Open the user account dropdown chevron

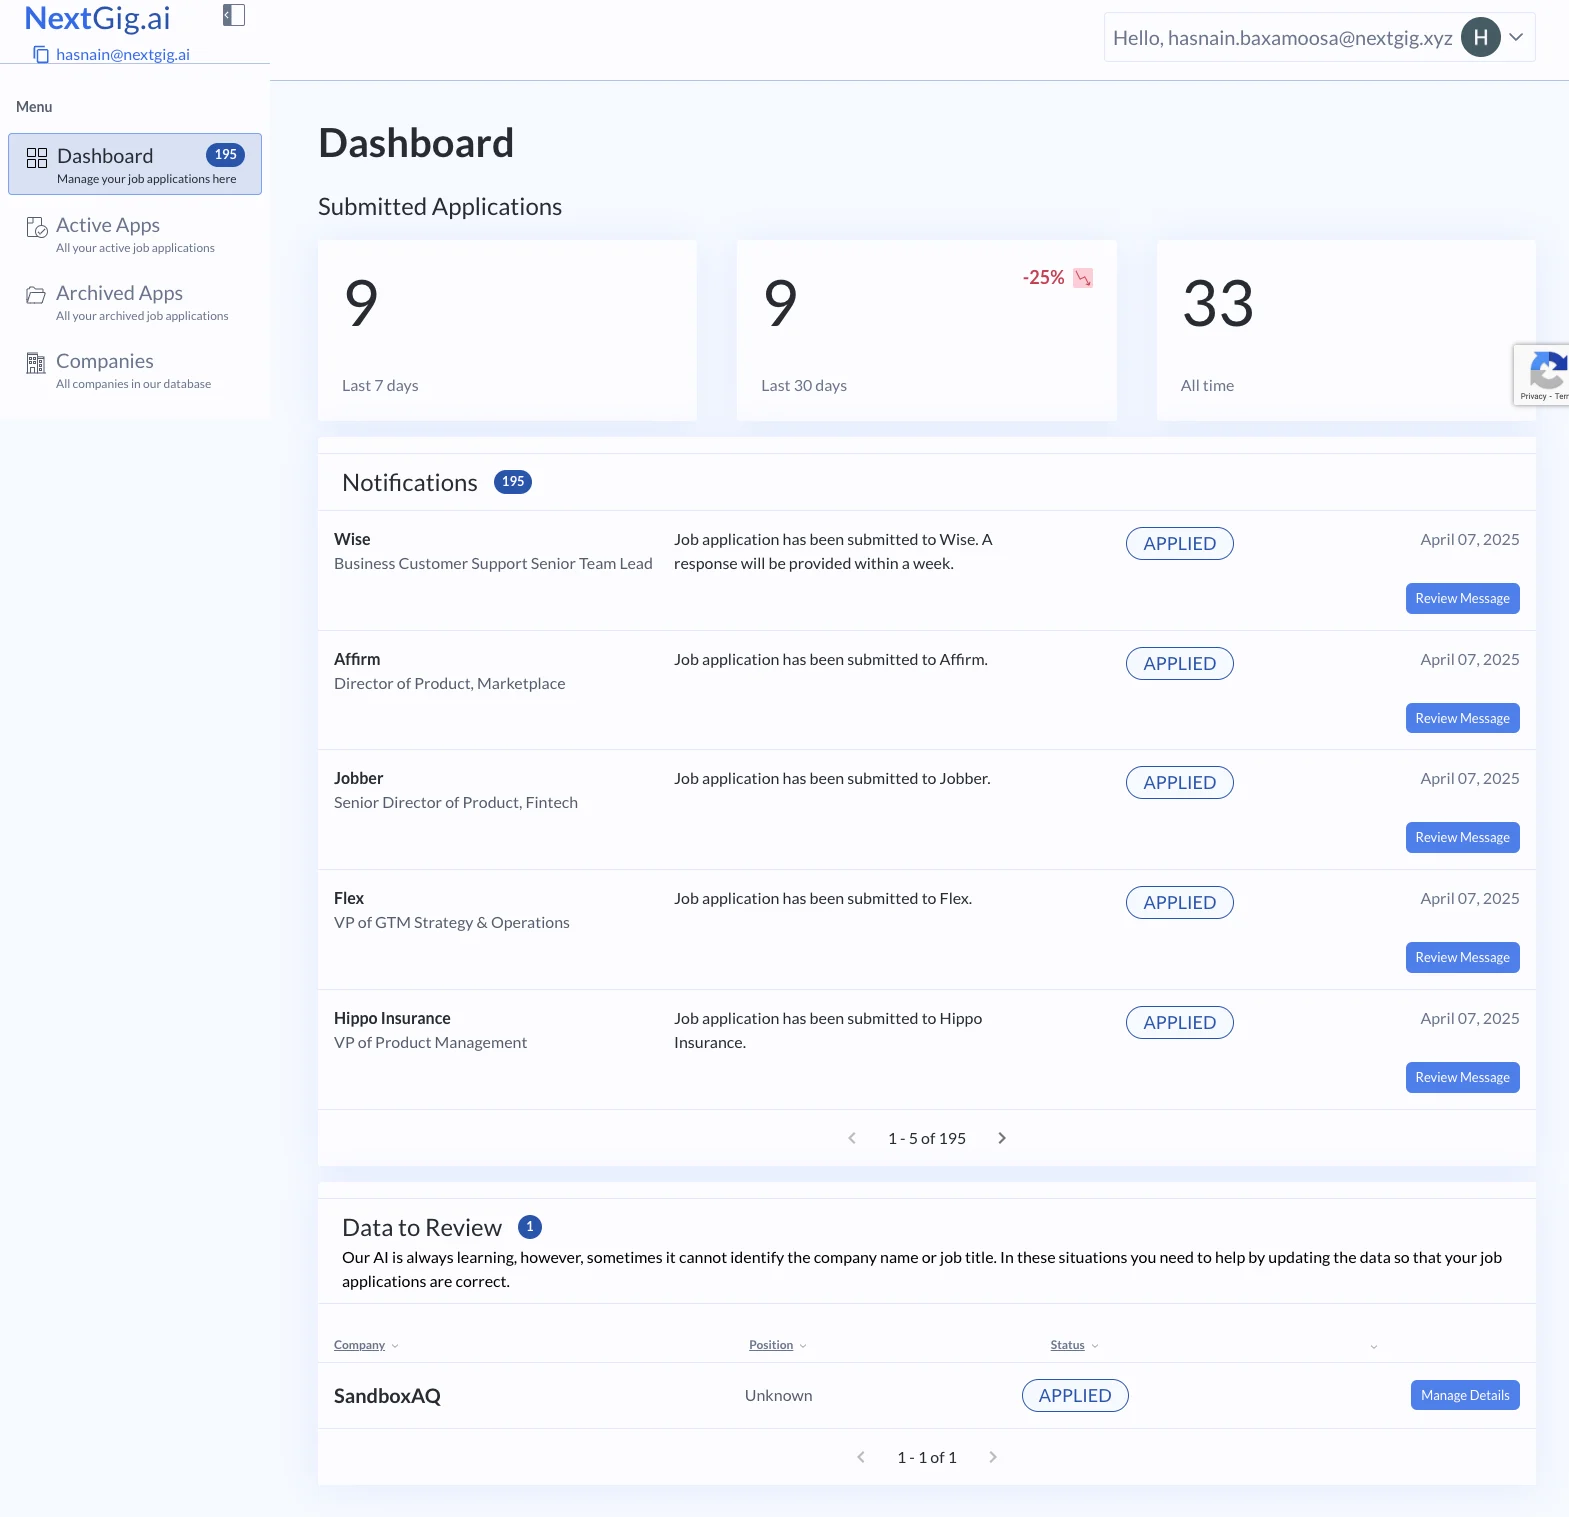1516,38
